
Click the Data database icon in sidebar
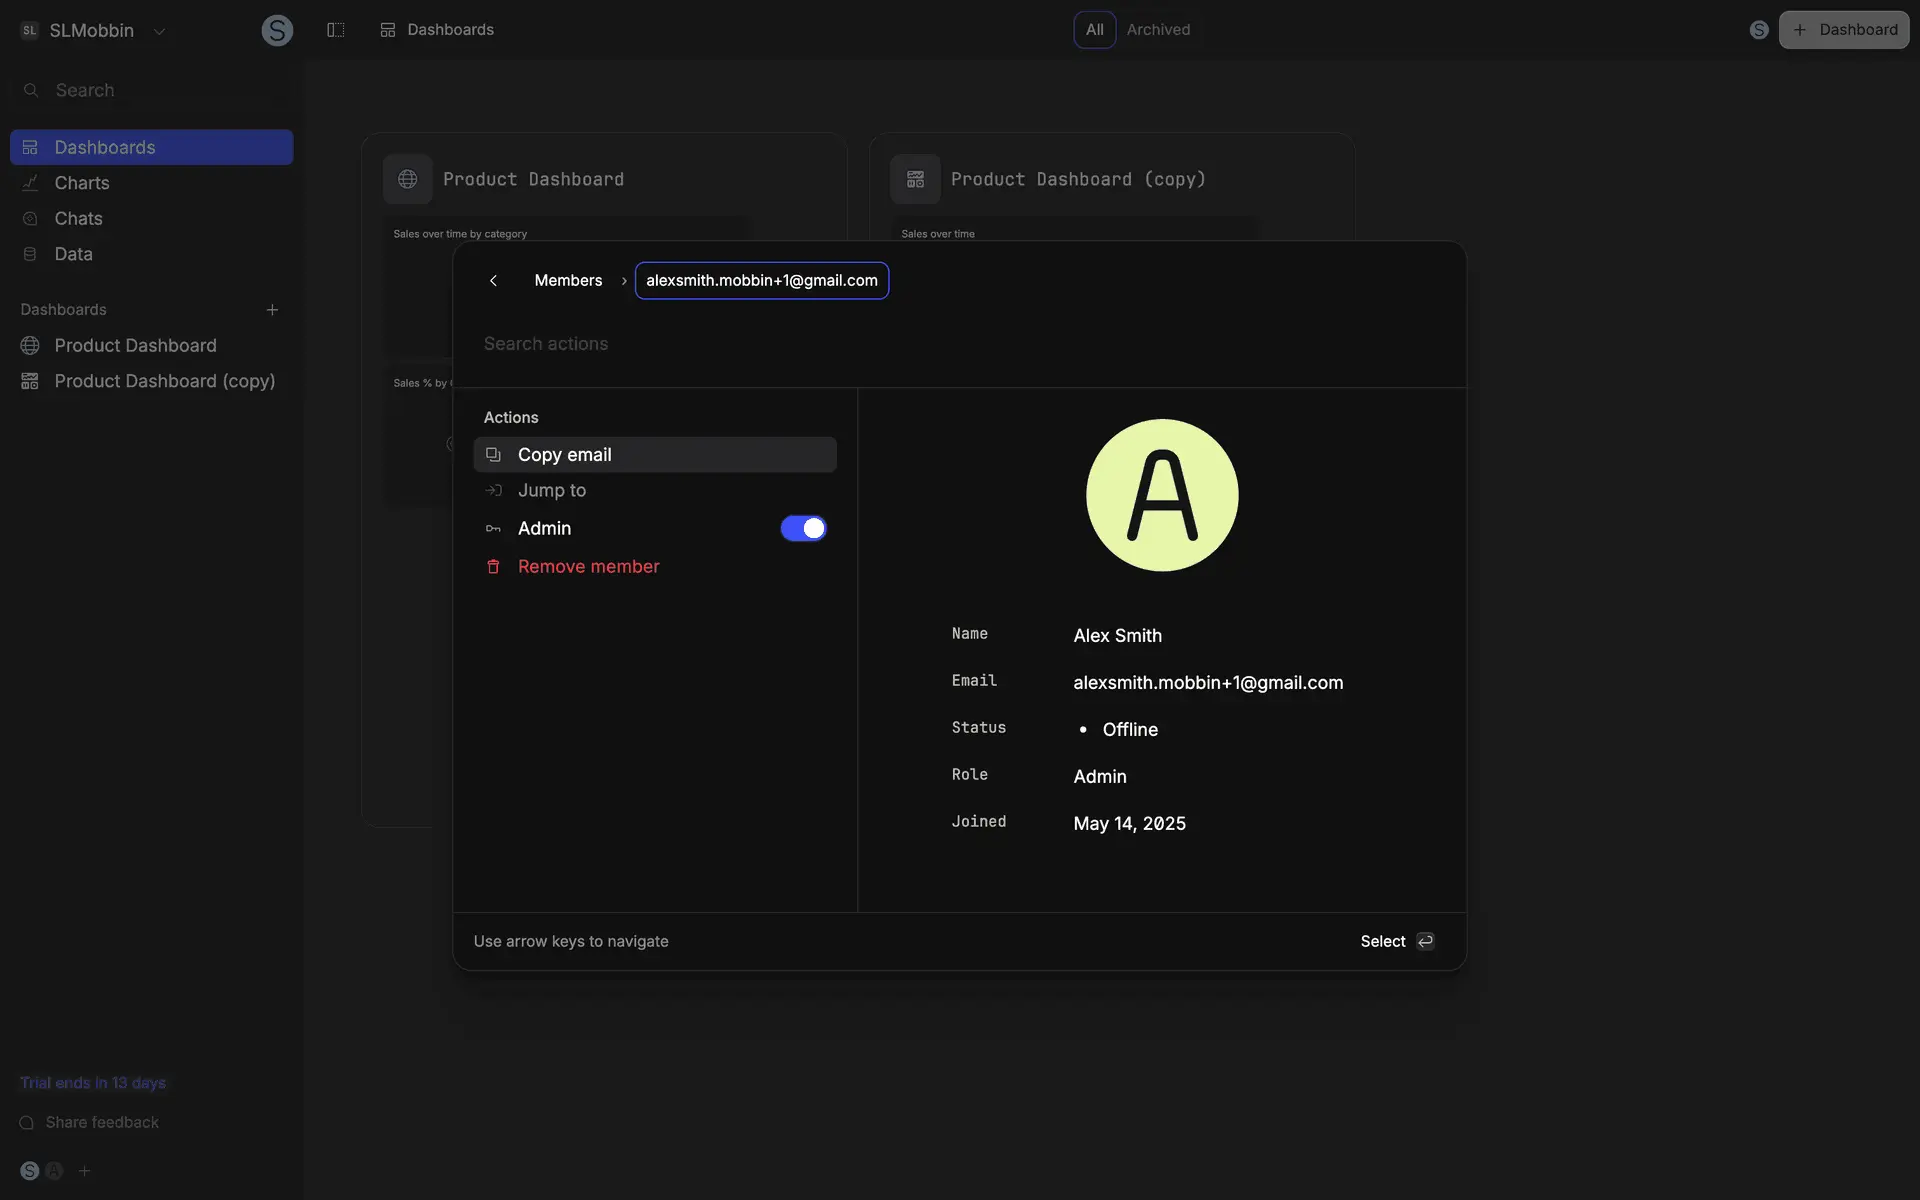[x=30, y=254]
